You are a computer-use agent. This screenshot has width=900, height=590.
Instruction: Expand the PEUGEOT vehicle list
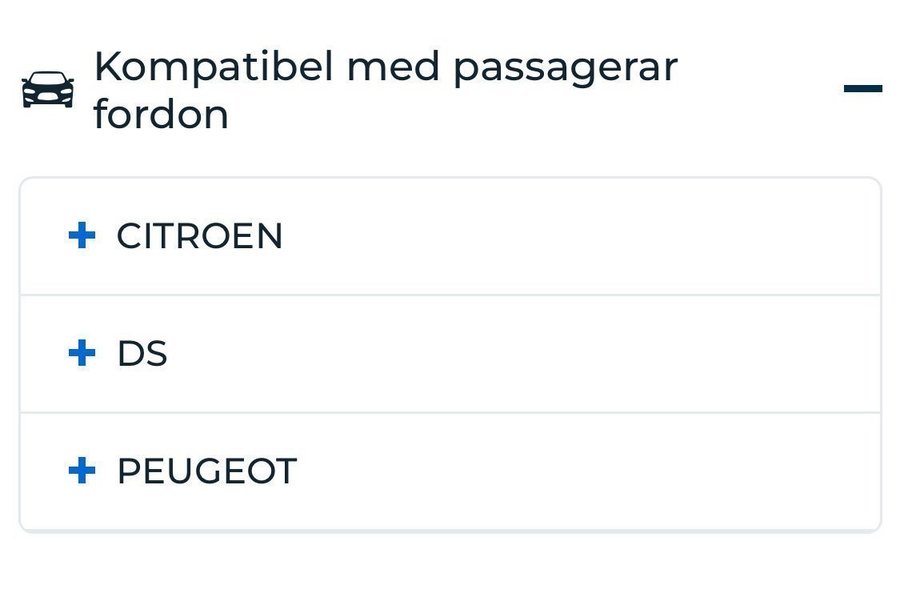(450, 471)
